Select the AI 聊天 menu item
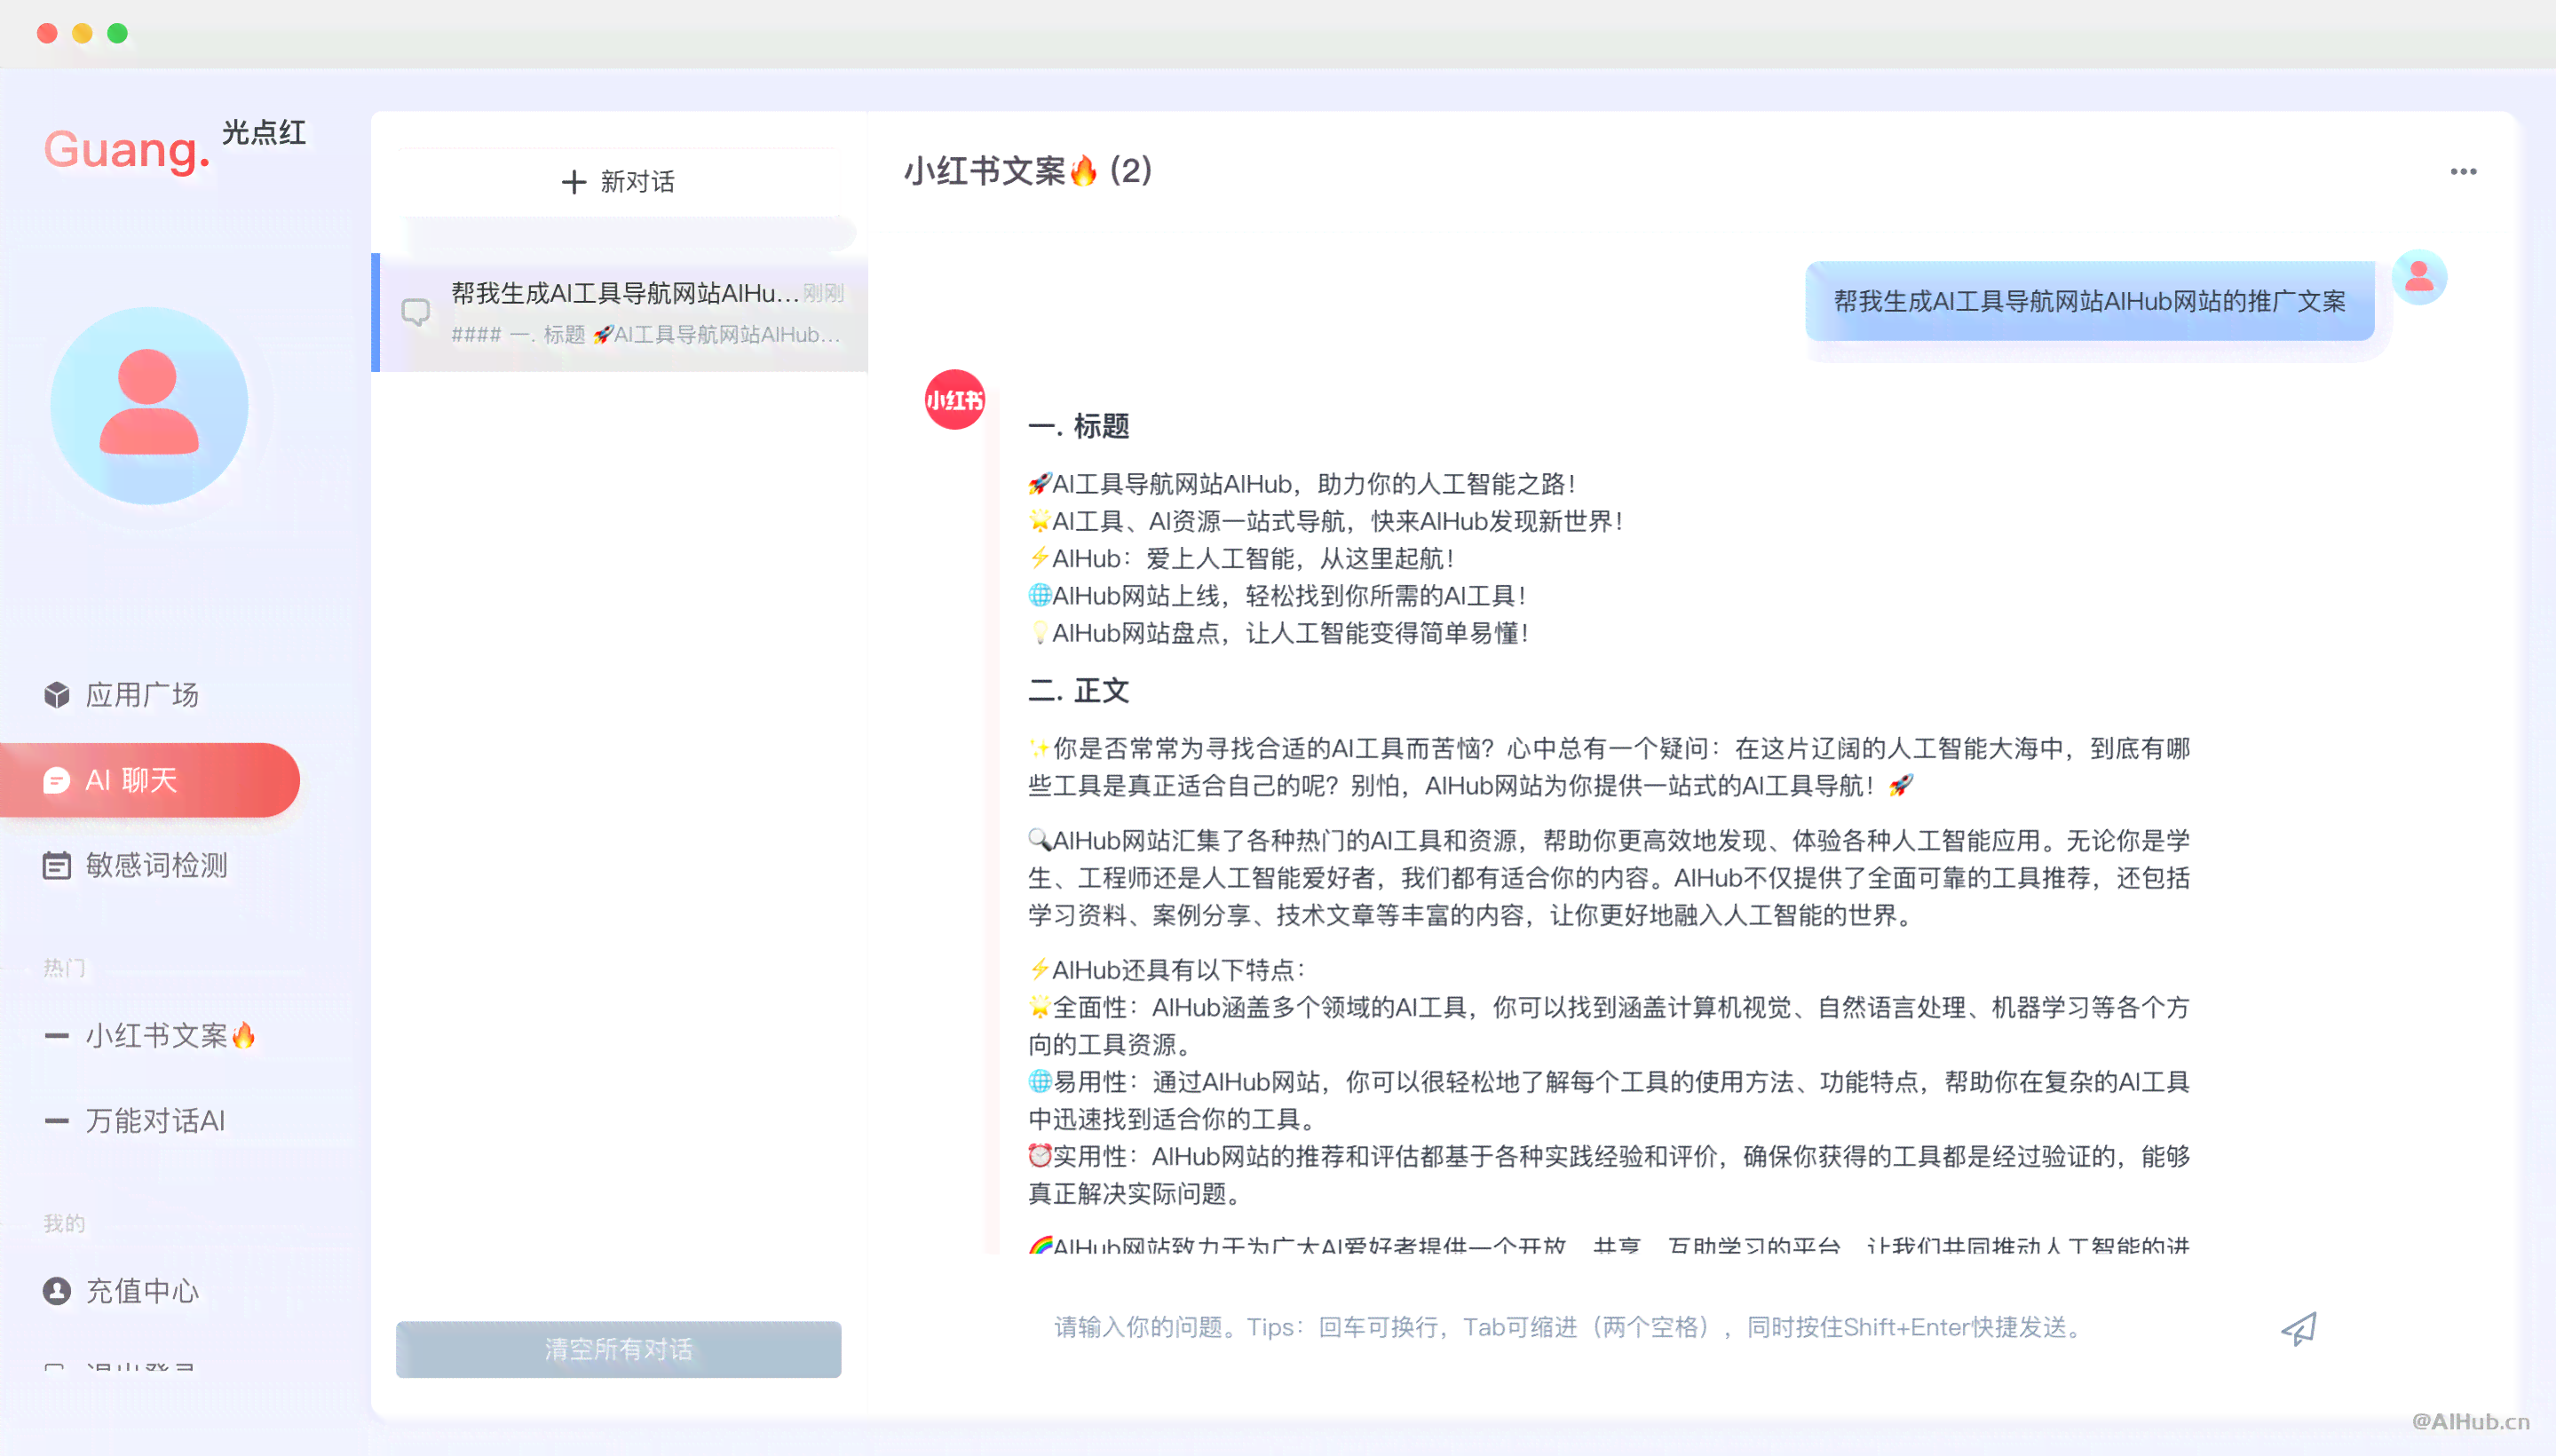This screenshot has width=2556, height=1456. click(x=150, y=780)
